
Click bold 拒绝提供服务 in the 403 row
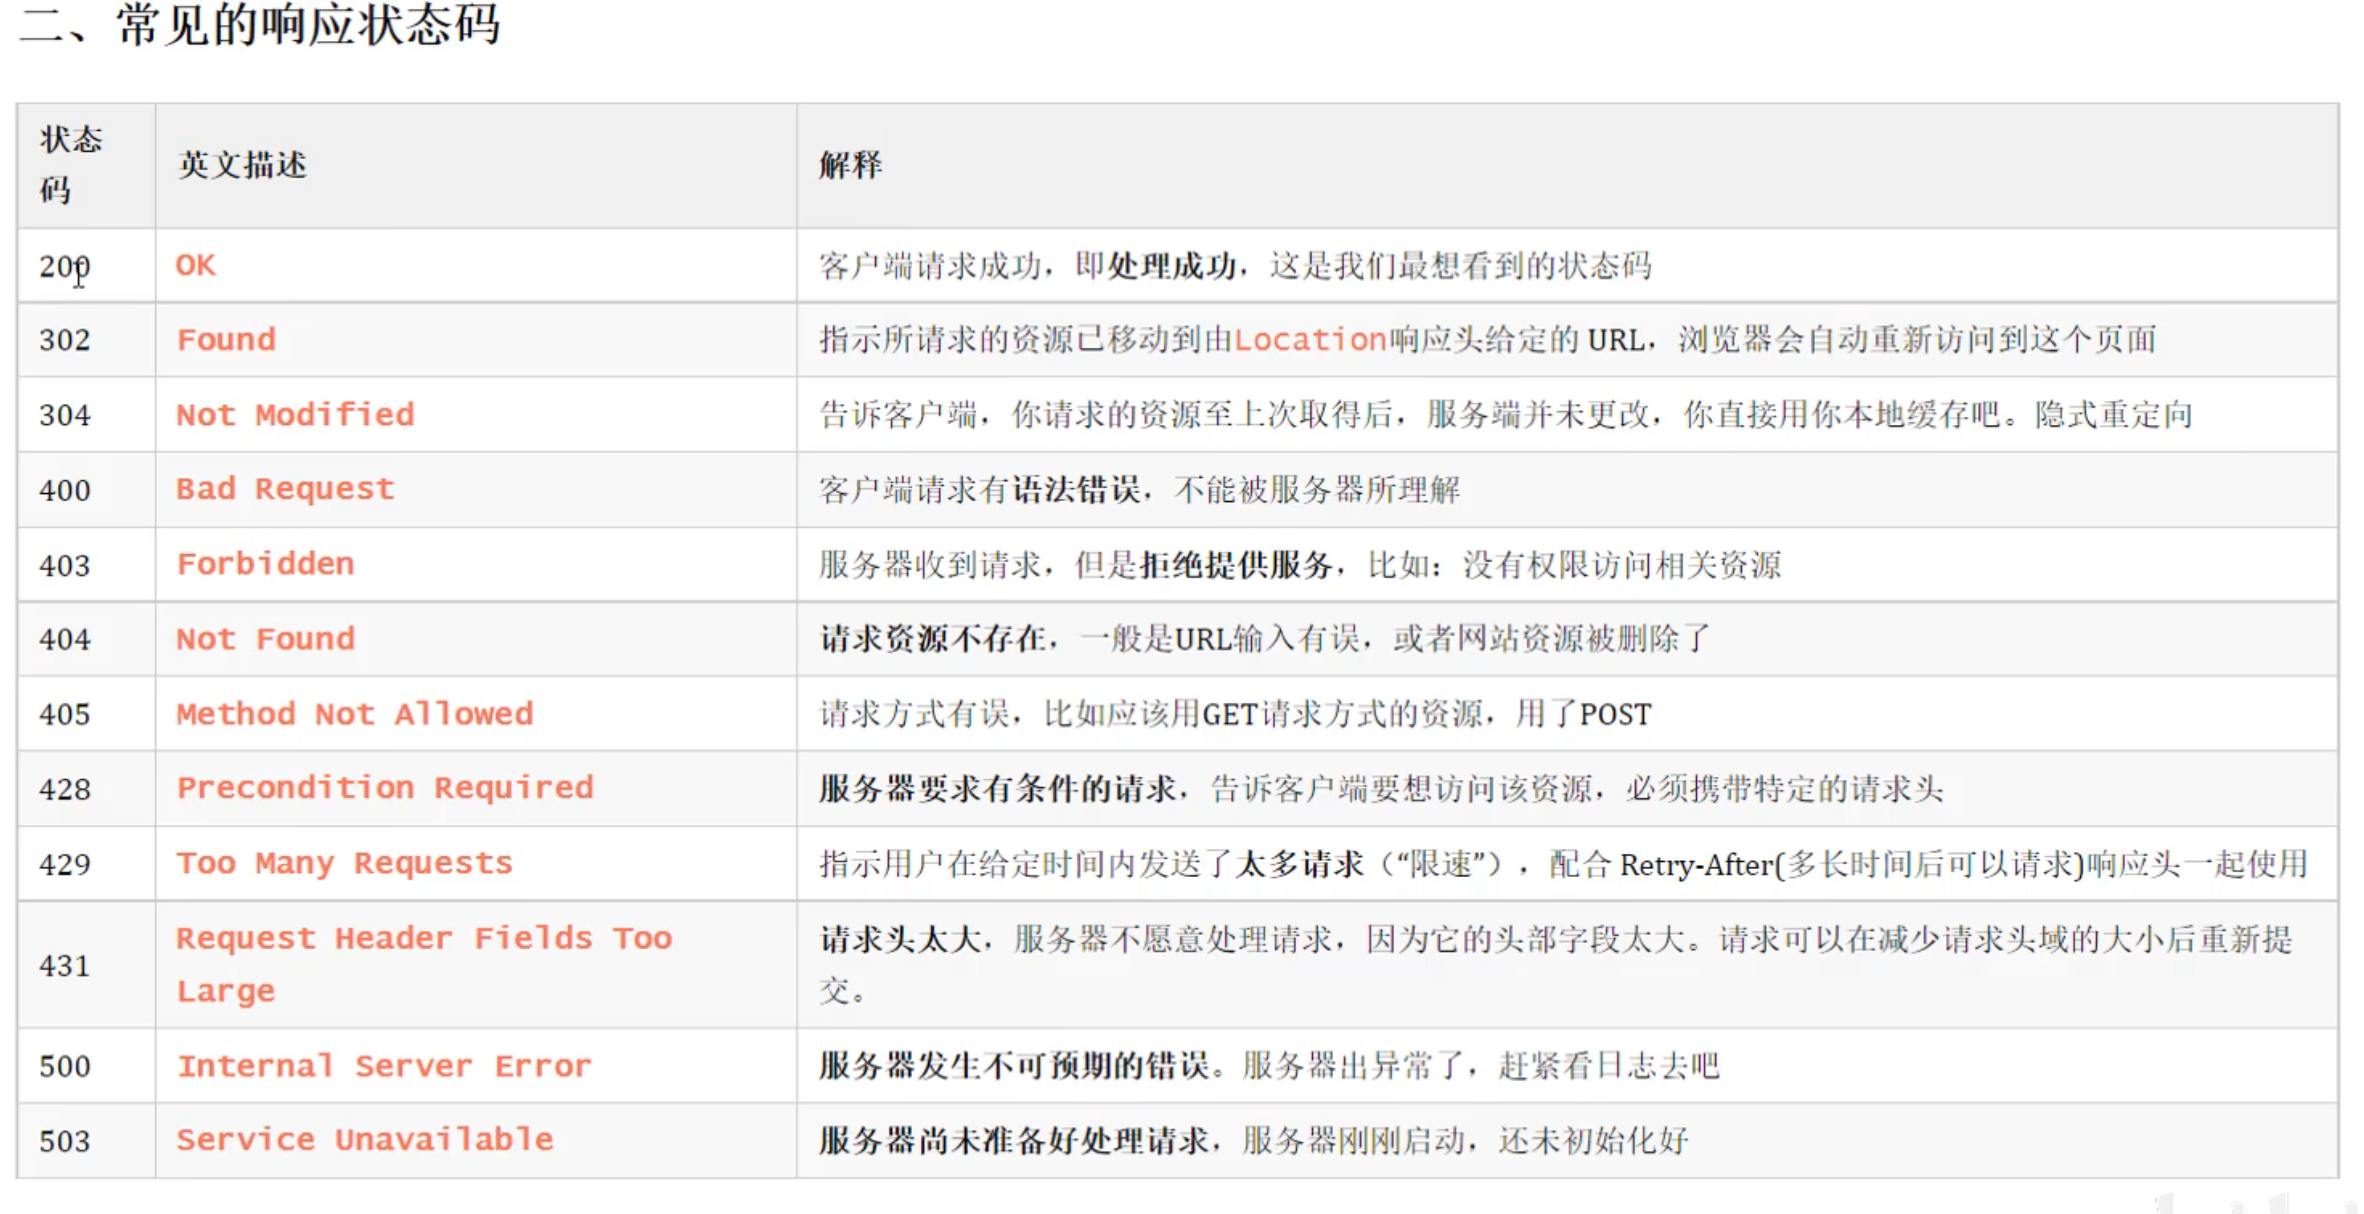pyautogui.click(x=1236, y=565)
